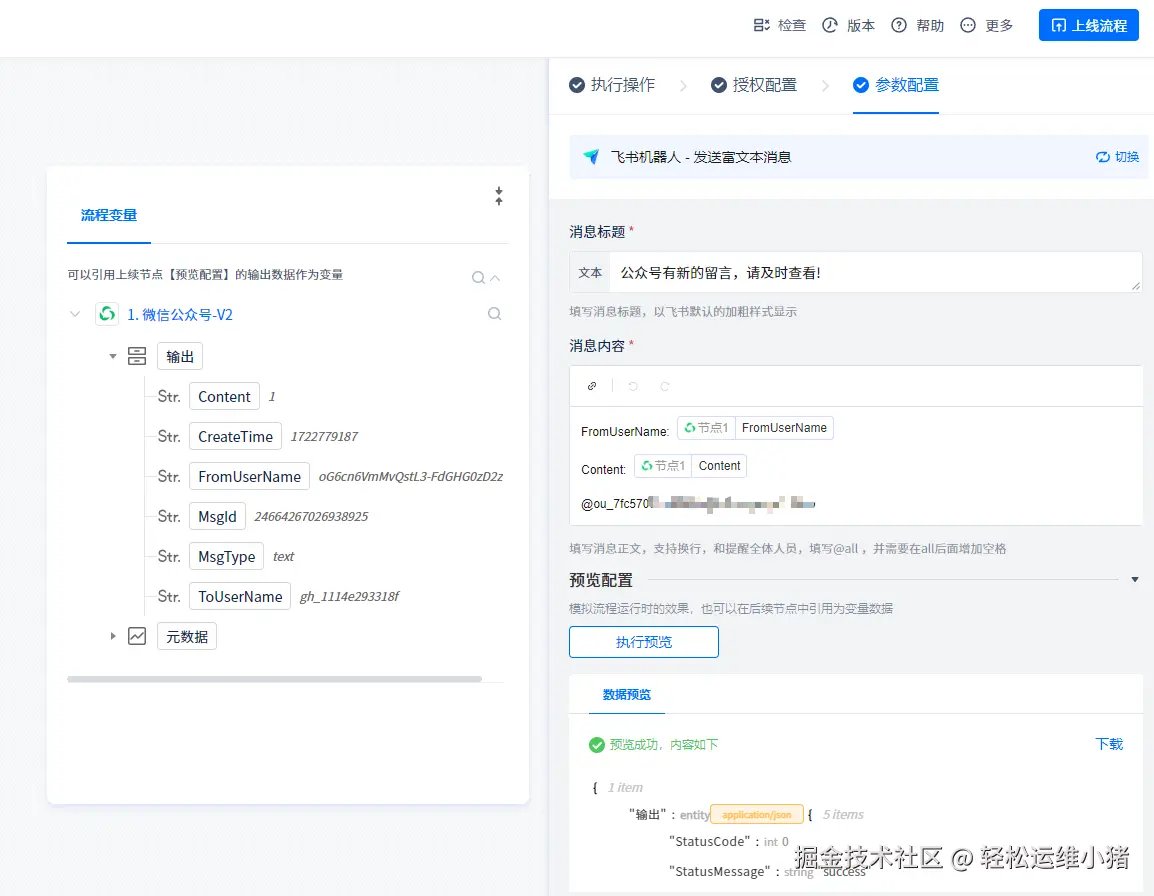1154x896 pixels.
Task: Collapse variable list with the up chevron
Action: 495,278
